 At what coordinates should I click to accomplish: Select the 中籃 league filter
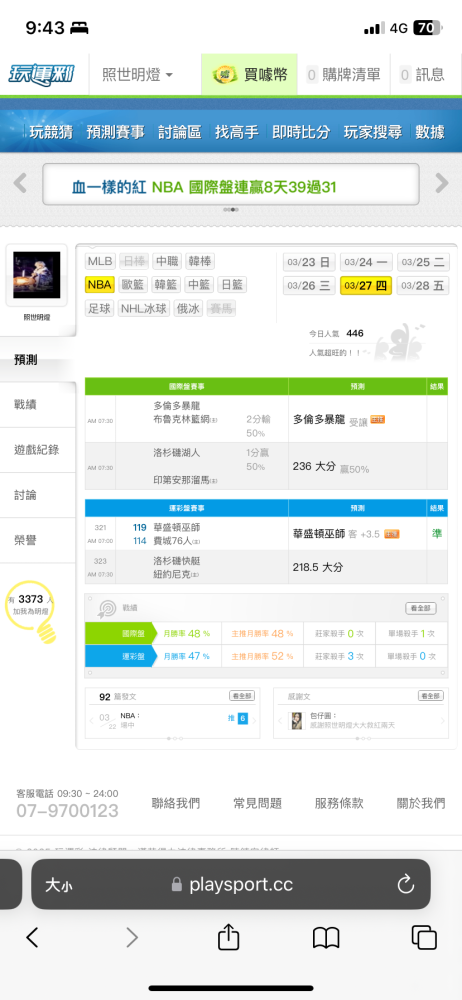[198, 284]
